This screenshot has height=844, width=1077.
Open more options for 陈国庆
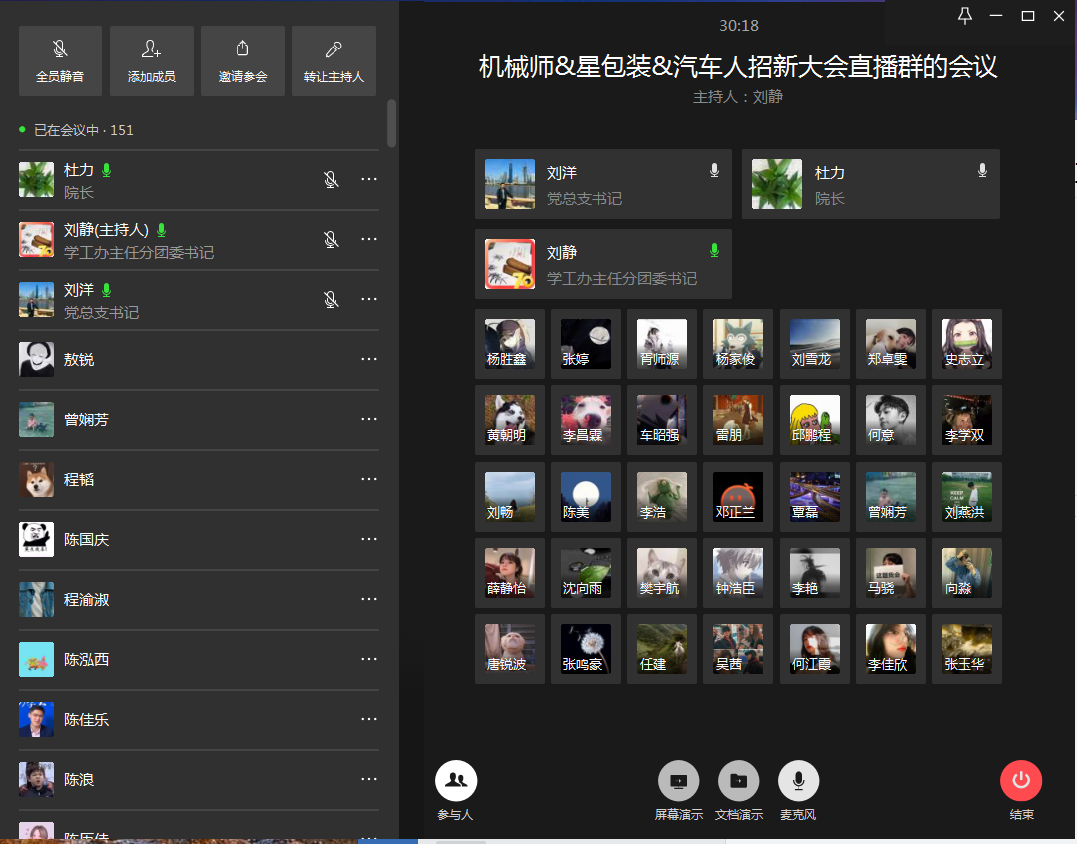[x=369, y=539]
